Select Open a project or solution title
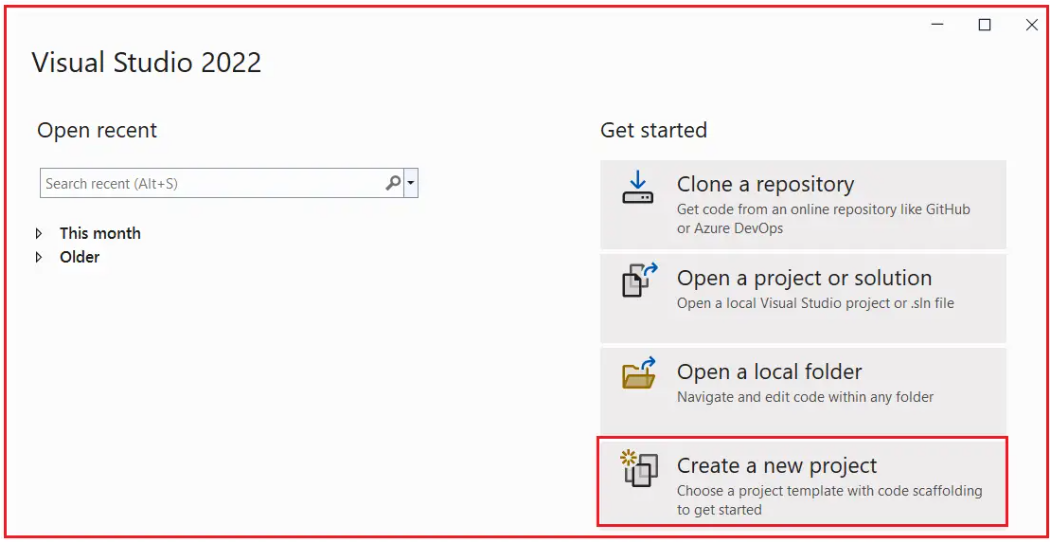Image resolution: width=1052 pixels, height=542 pixels. click(804, 278)
